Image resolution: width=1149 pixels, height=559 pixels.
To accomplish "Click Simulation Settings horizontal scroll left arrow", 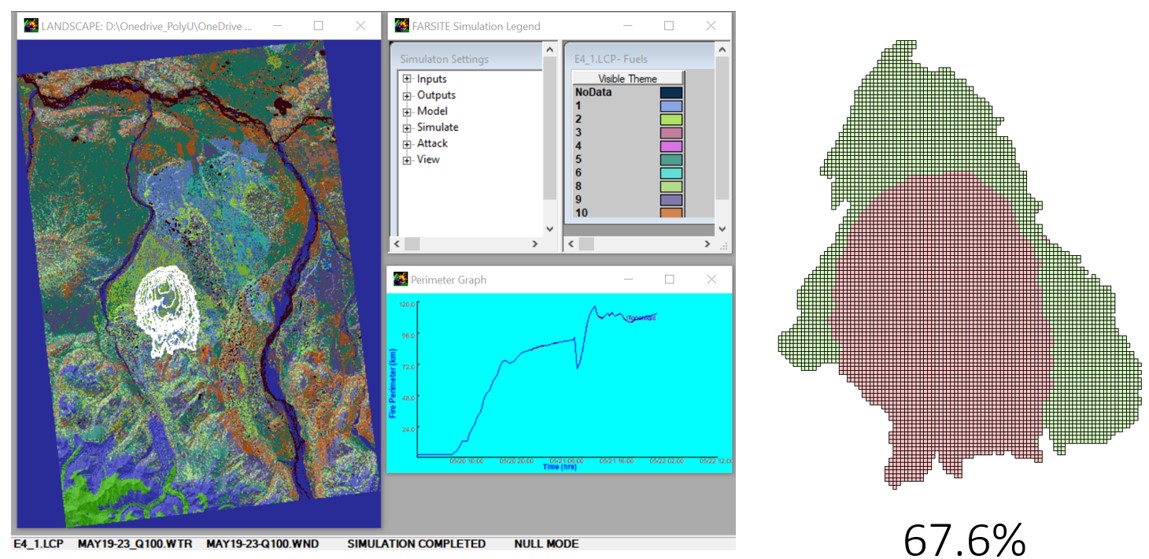I will coord(396,243).
